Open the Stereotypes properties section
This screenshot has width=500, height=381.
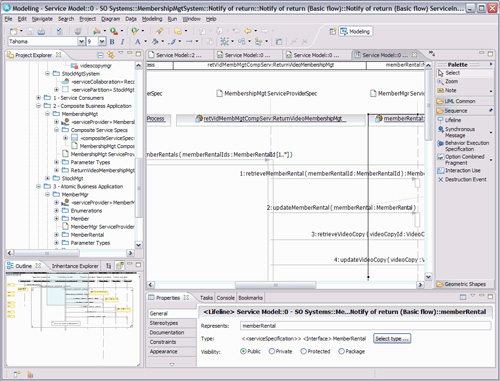coord(172,323)
